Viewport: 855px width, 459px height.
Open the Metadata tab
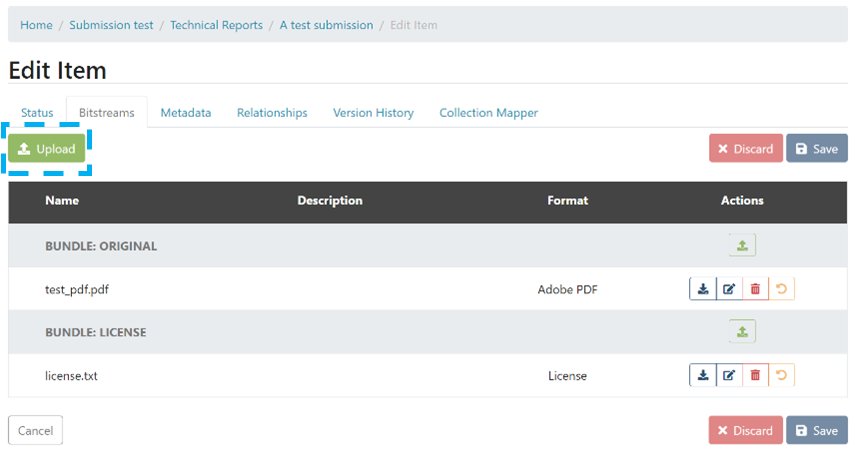[x=186, y=113]
